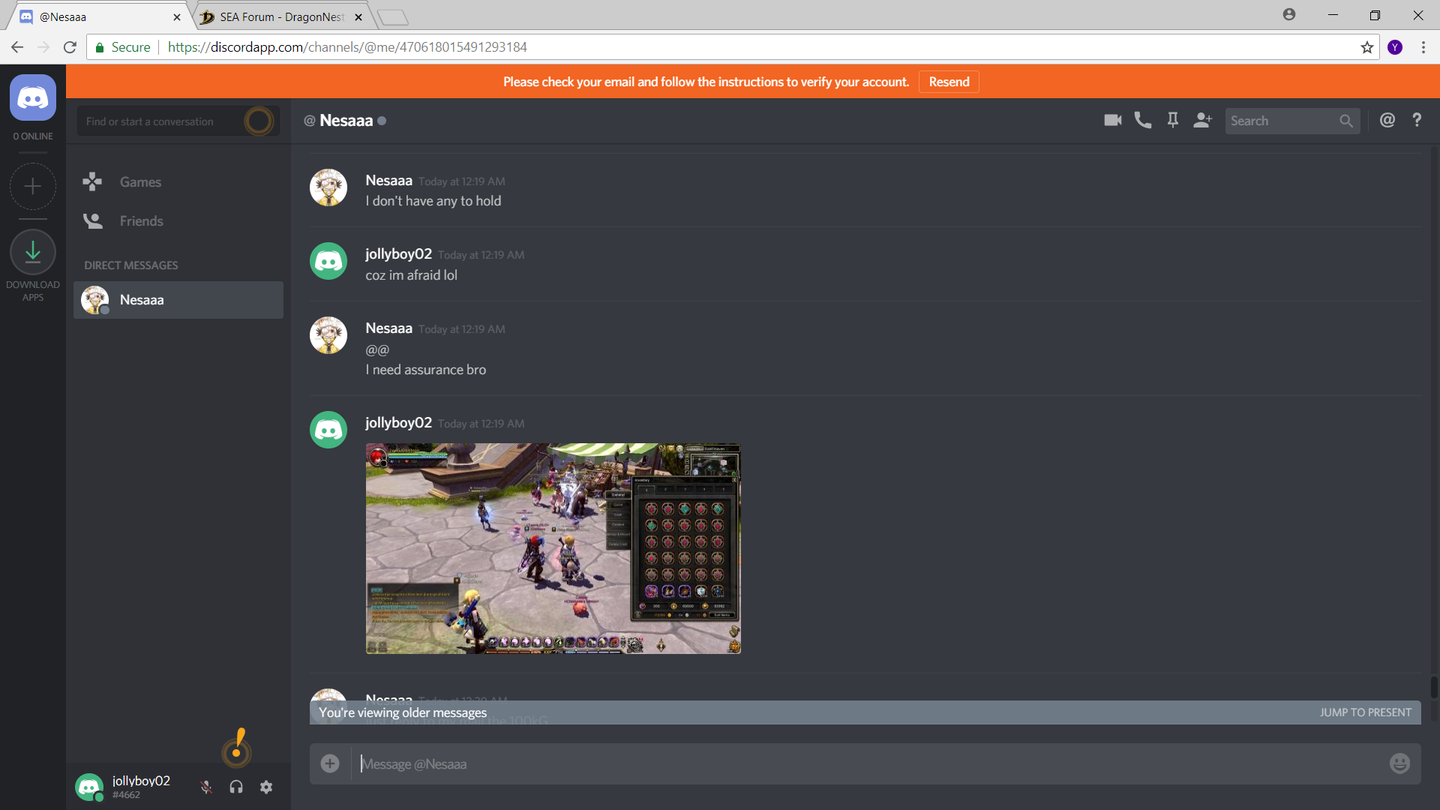Screen dimensions: 1440x810
Task: Open Discord home via the logo icon
Action: pyautogui.click(x=33, y=98)
